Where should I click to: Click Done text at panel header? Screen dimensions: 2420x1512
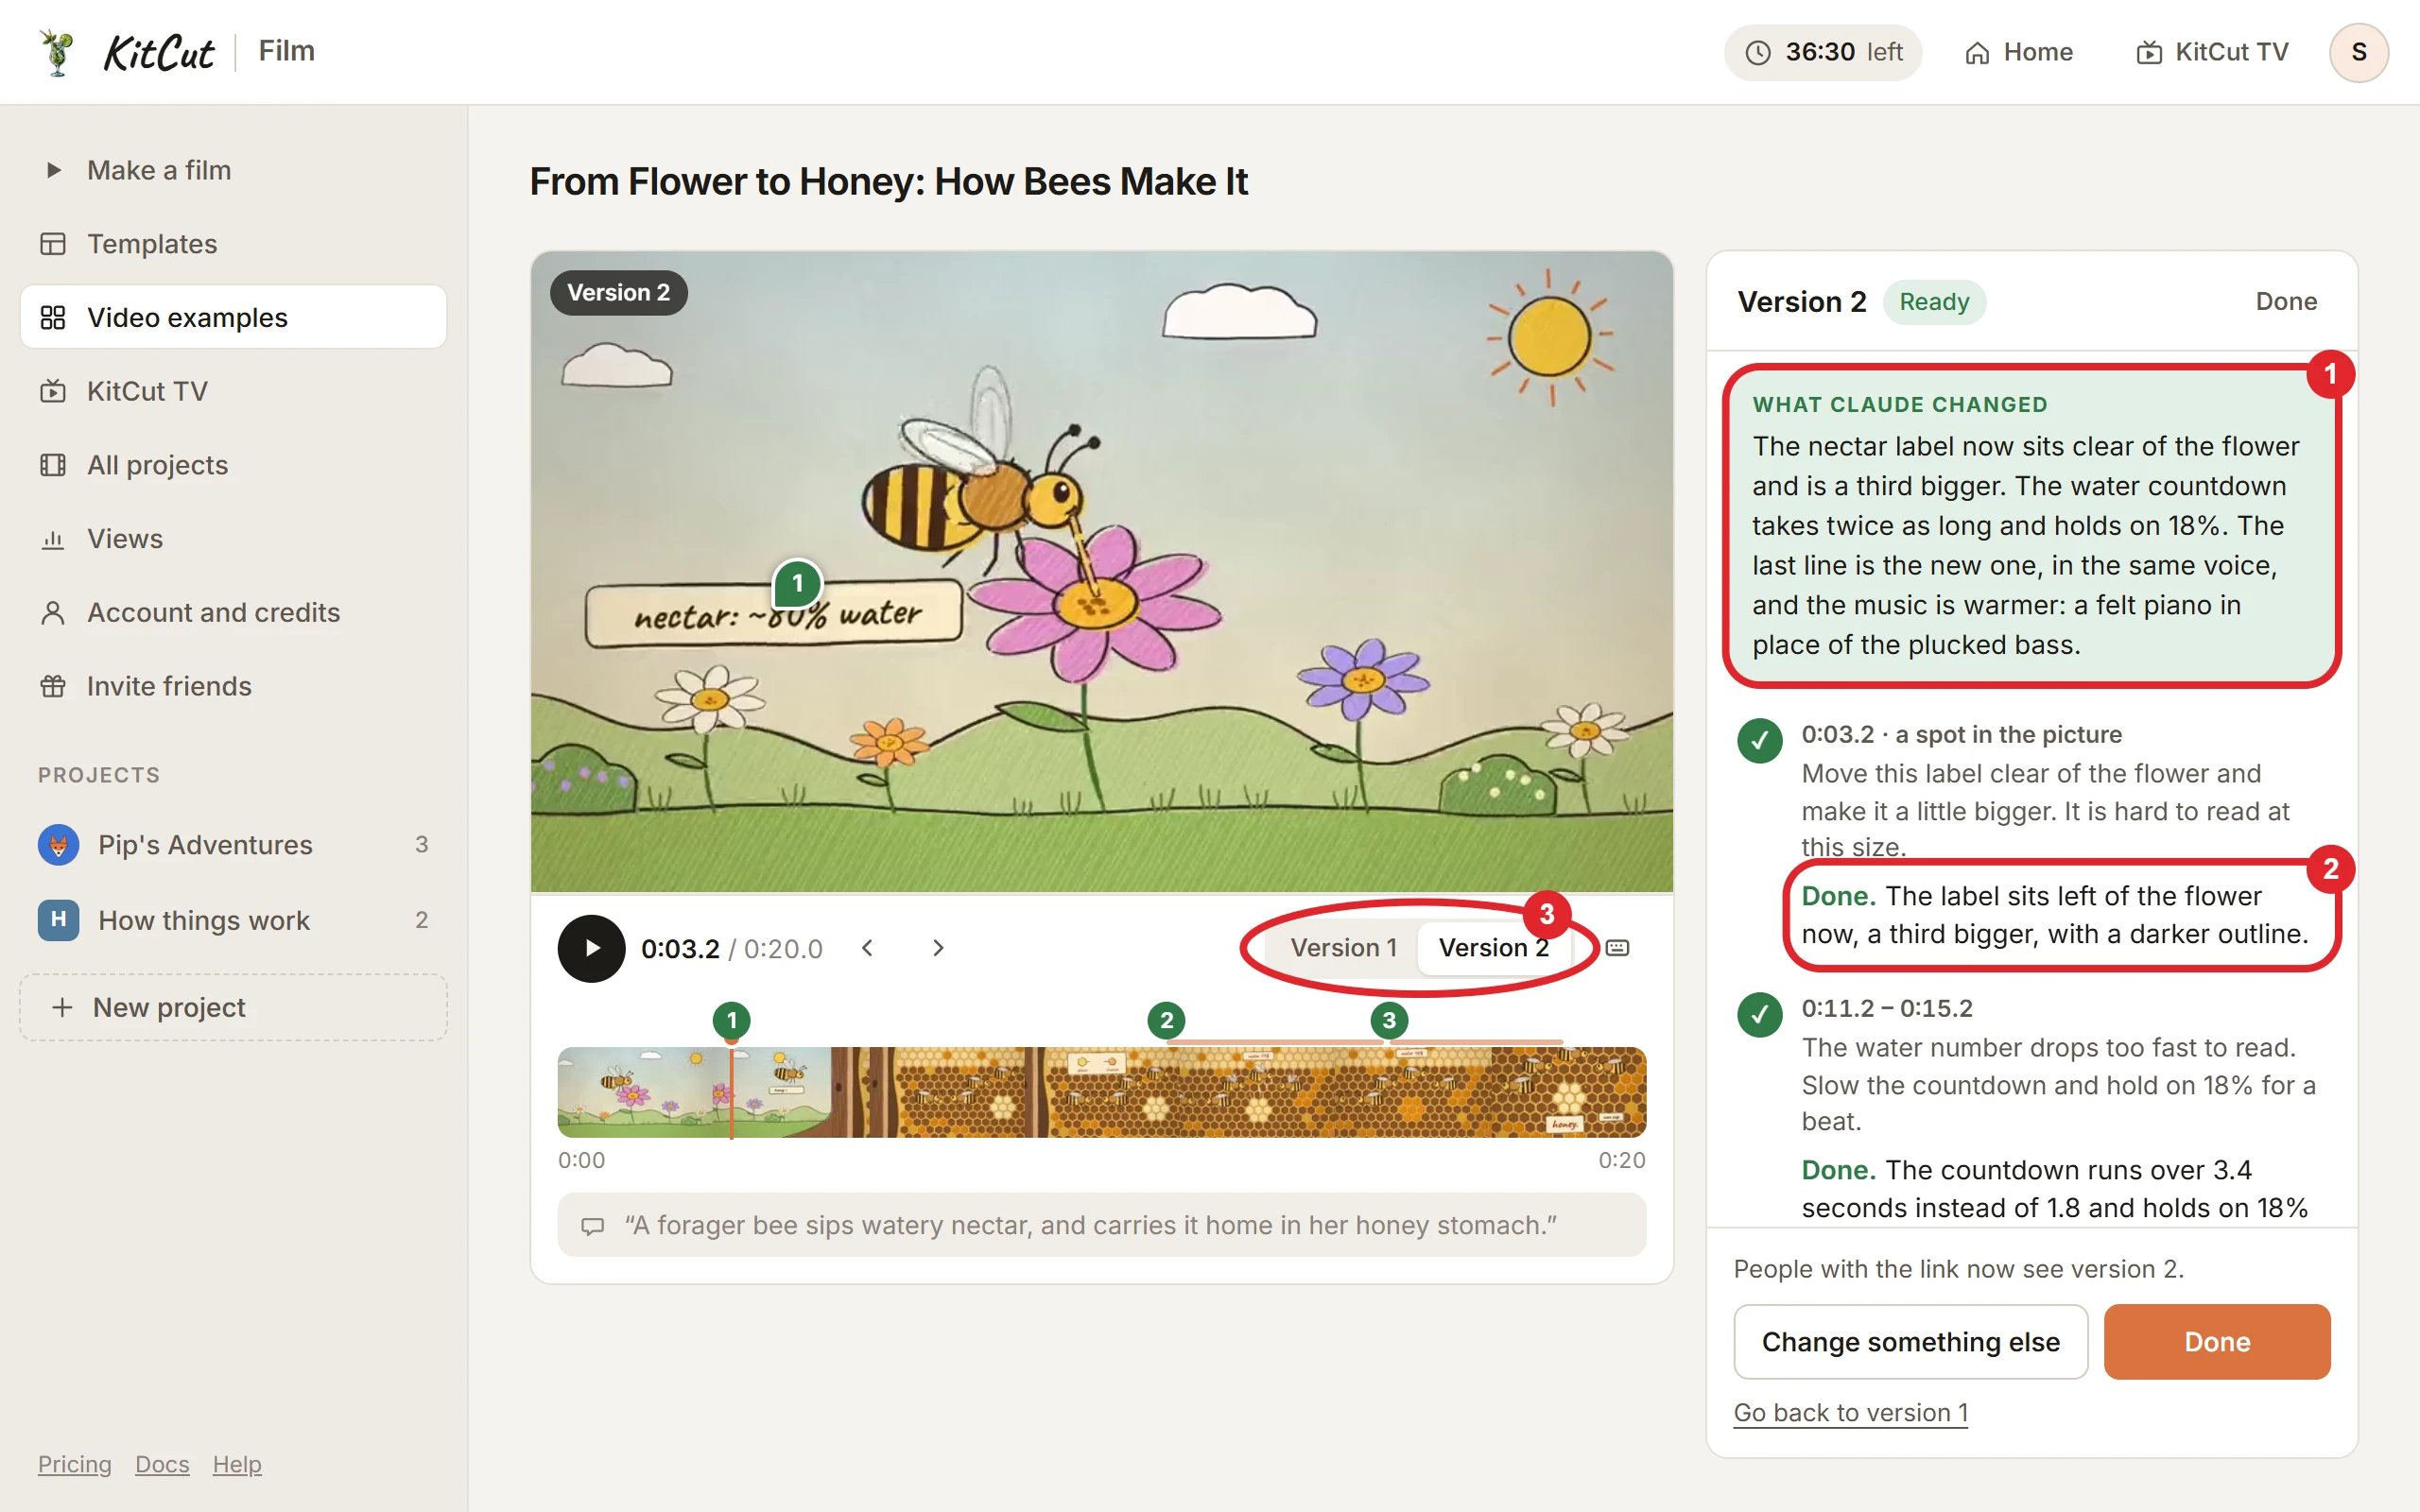2285,302
